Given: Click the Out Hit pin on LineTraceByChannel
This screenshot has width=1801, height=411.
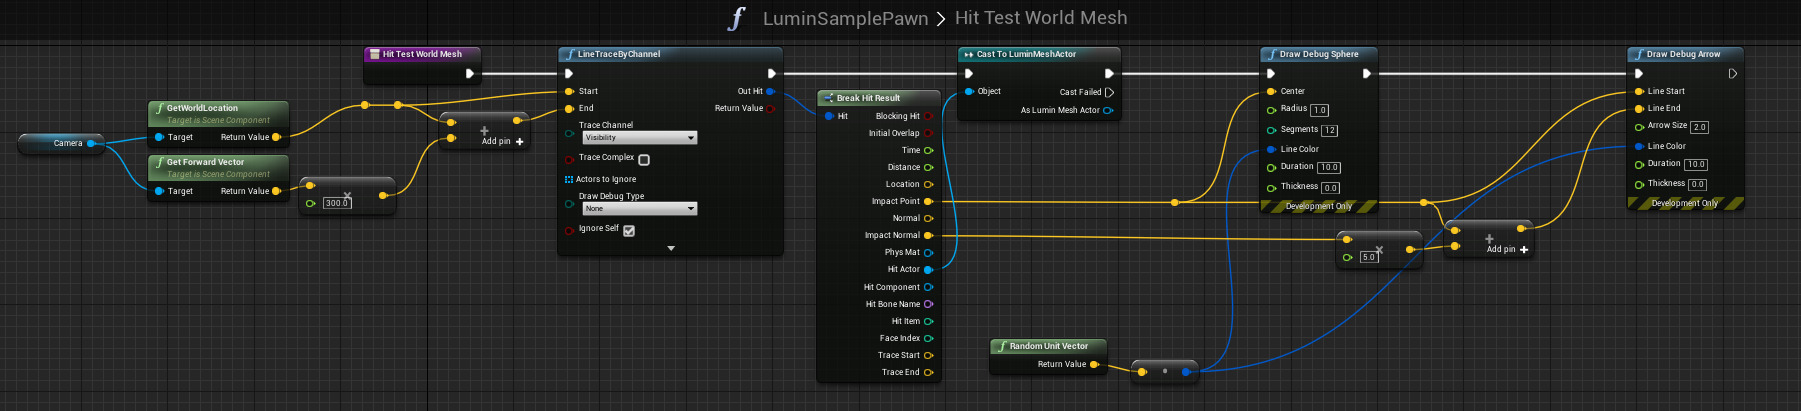Looking at the screenshot, I should (770, 91).
